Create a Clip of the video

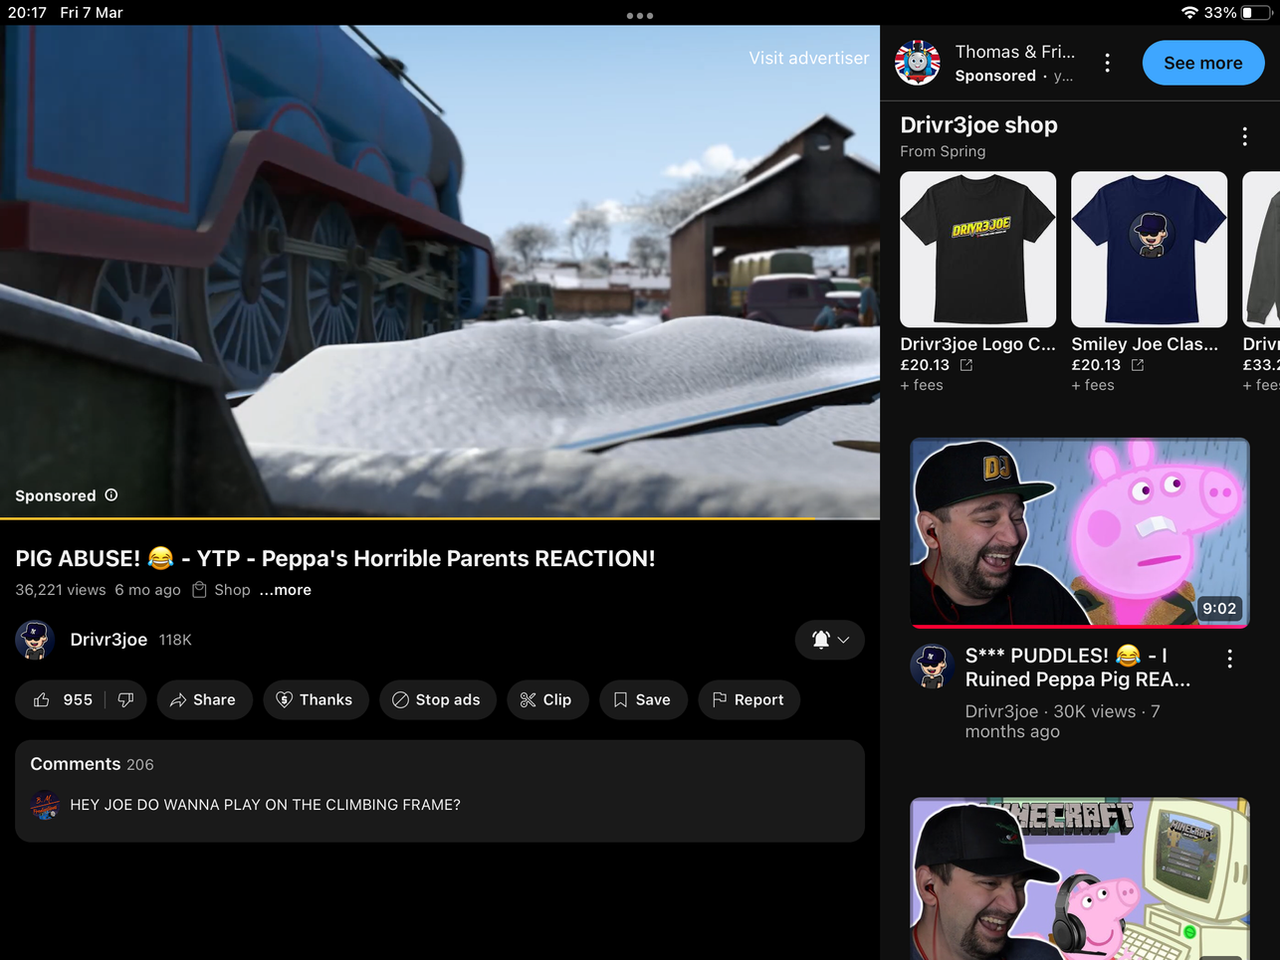pos(547,700)
